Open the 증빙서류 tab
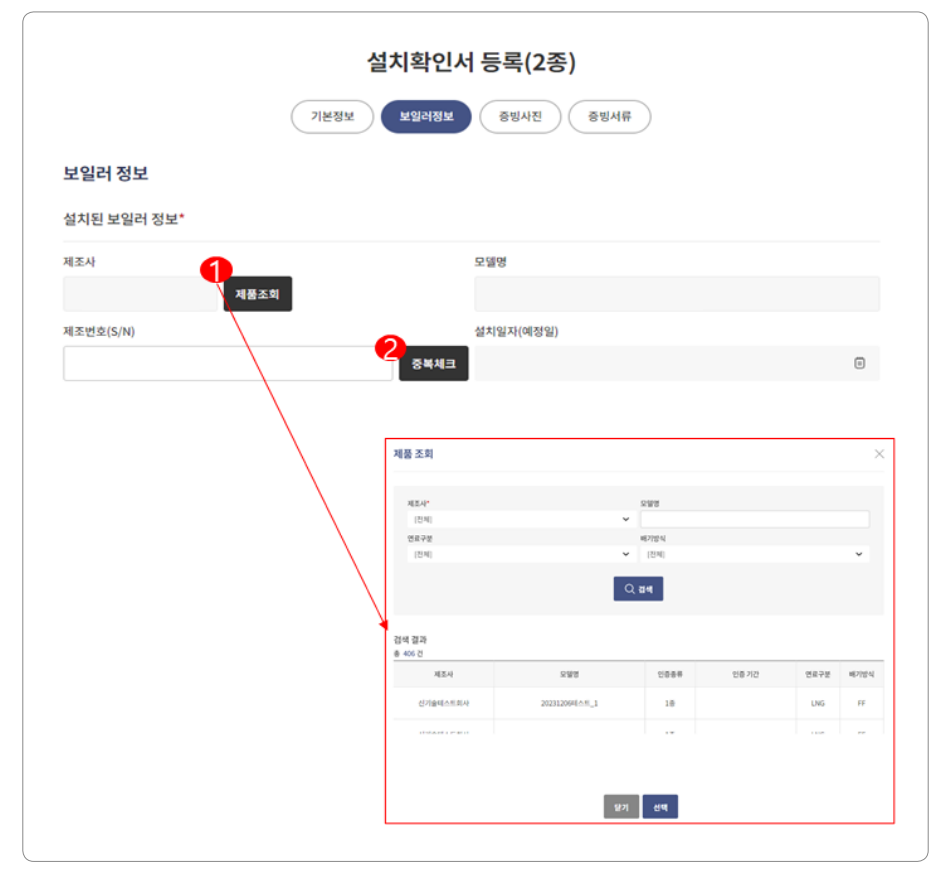Image resolution: width=944 pixels, height=876 pixels. coord(610,116)
